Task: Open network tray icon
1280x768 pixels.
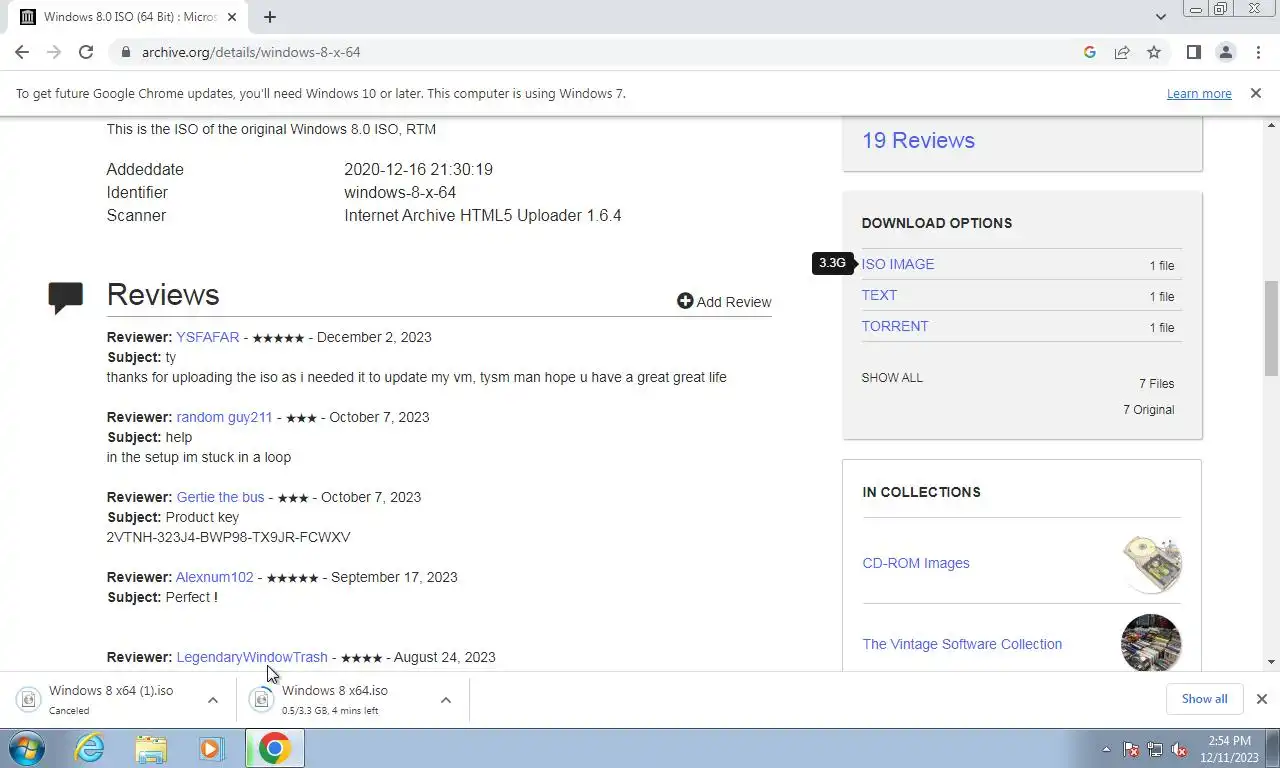Action: [x=1155, y=749]
